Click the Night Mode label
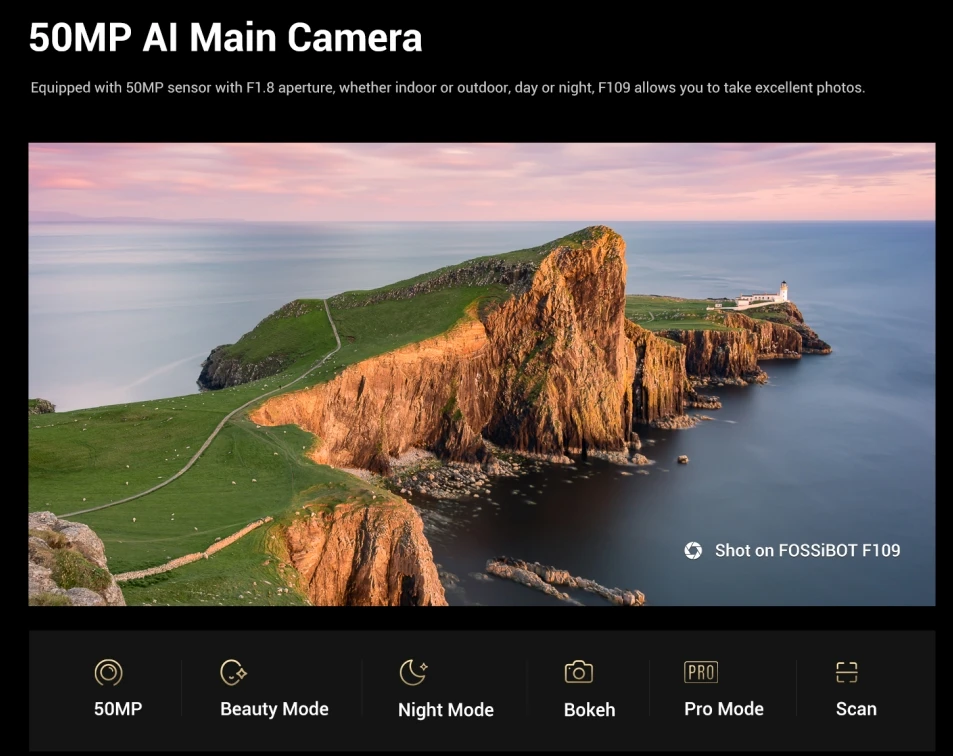953x756 pixels. click(446, 710)
